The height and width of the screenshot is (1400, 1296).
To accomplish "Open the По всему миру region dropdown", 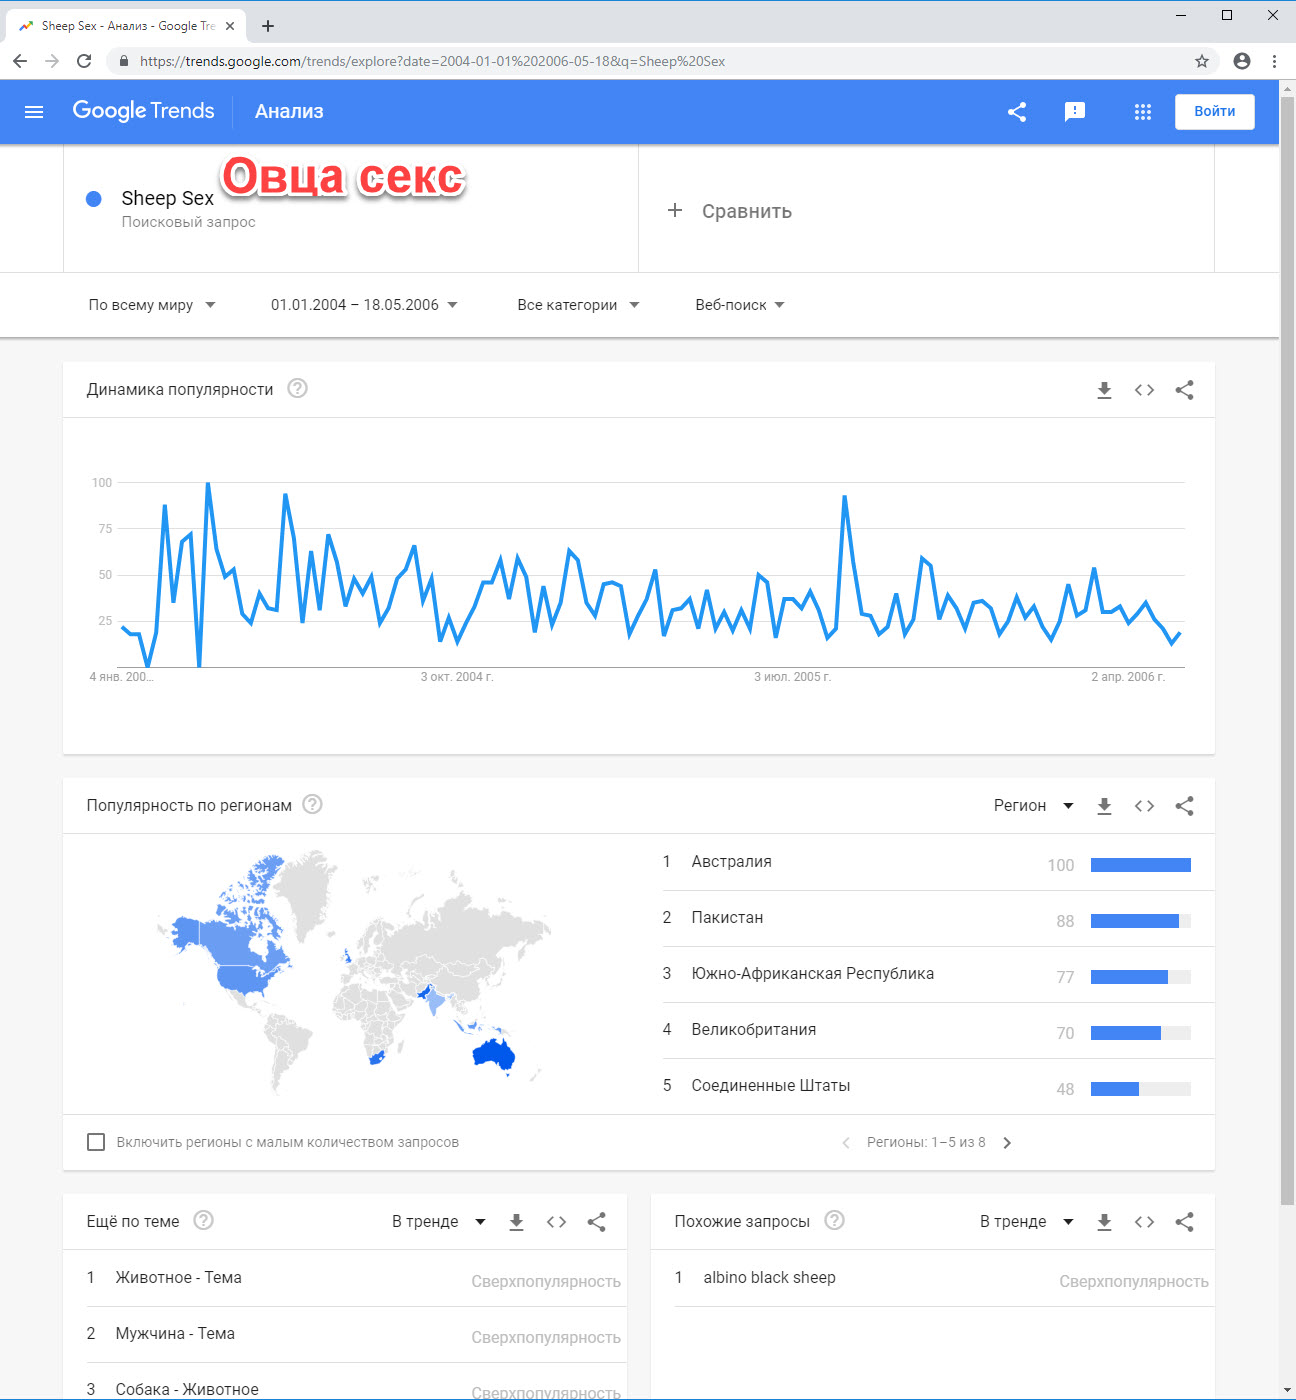I will click(x=152, y=305).
